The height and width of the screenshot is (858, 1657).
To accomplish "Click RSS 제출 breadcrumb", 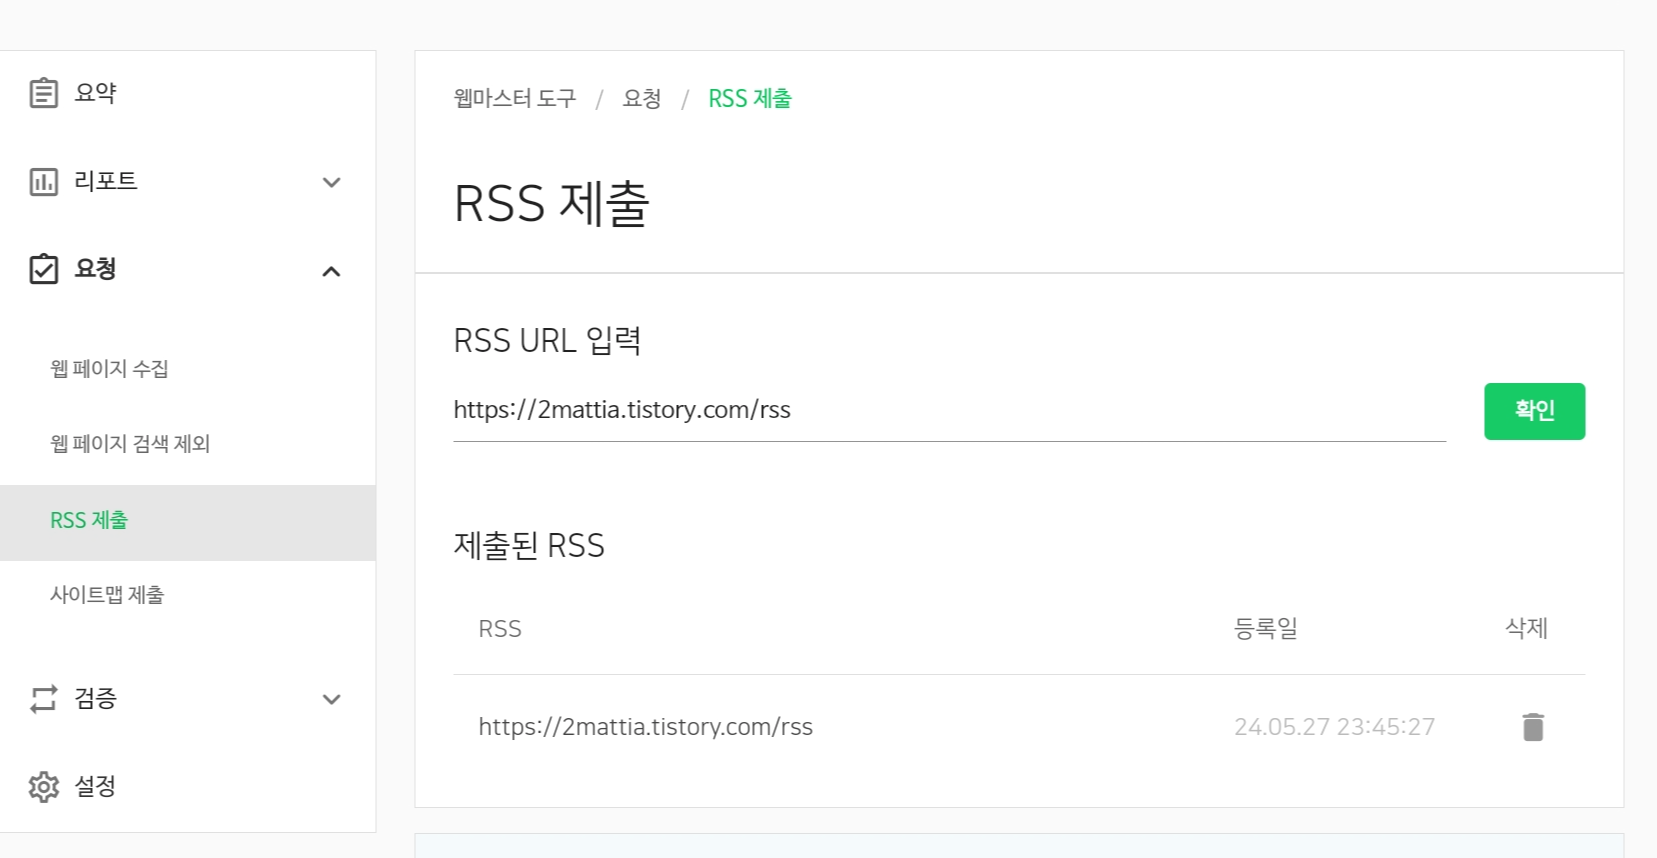I will 750,98.
